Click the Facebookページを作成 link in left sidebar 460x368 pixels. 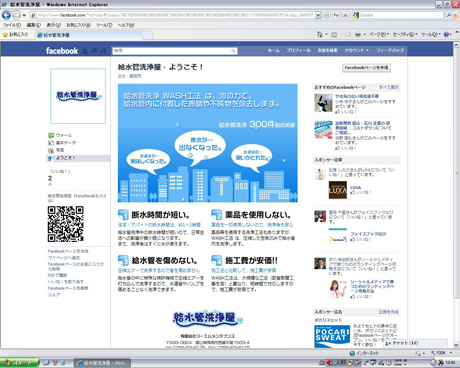[68, 251]
